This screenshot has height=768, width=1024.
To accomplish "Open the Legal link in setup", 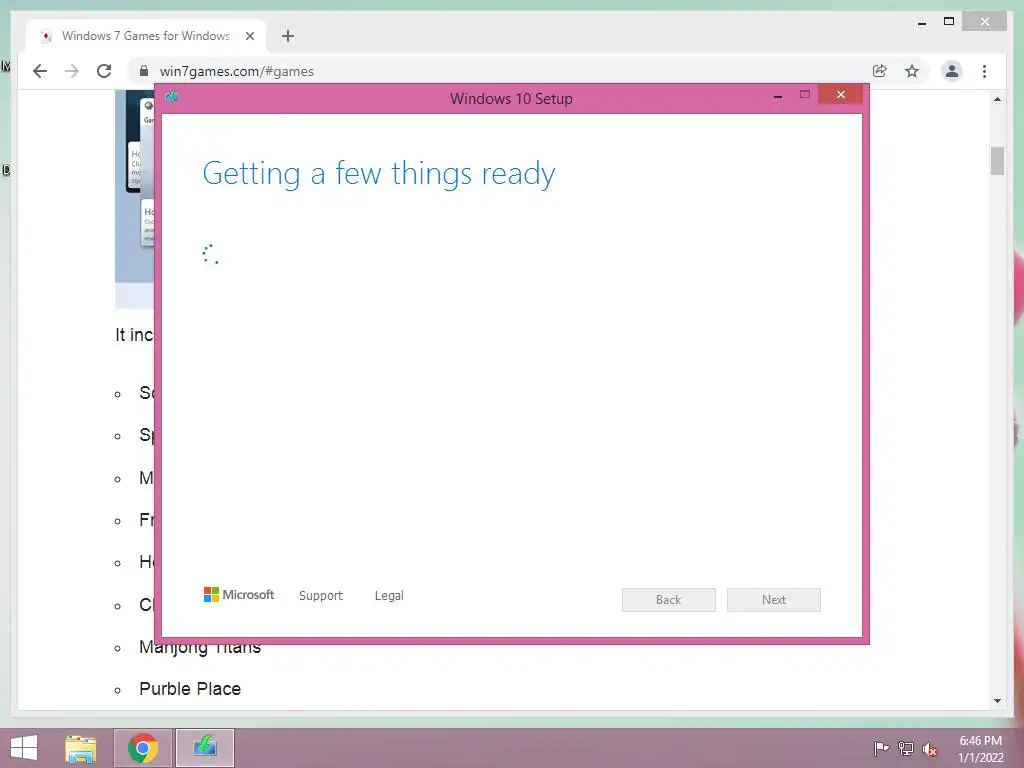I will 389,596.
